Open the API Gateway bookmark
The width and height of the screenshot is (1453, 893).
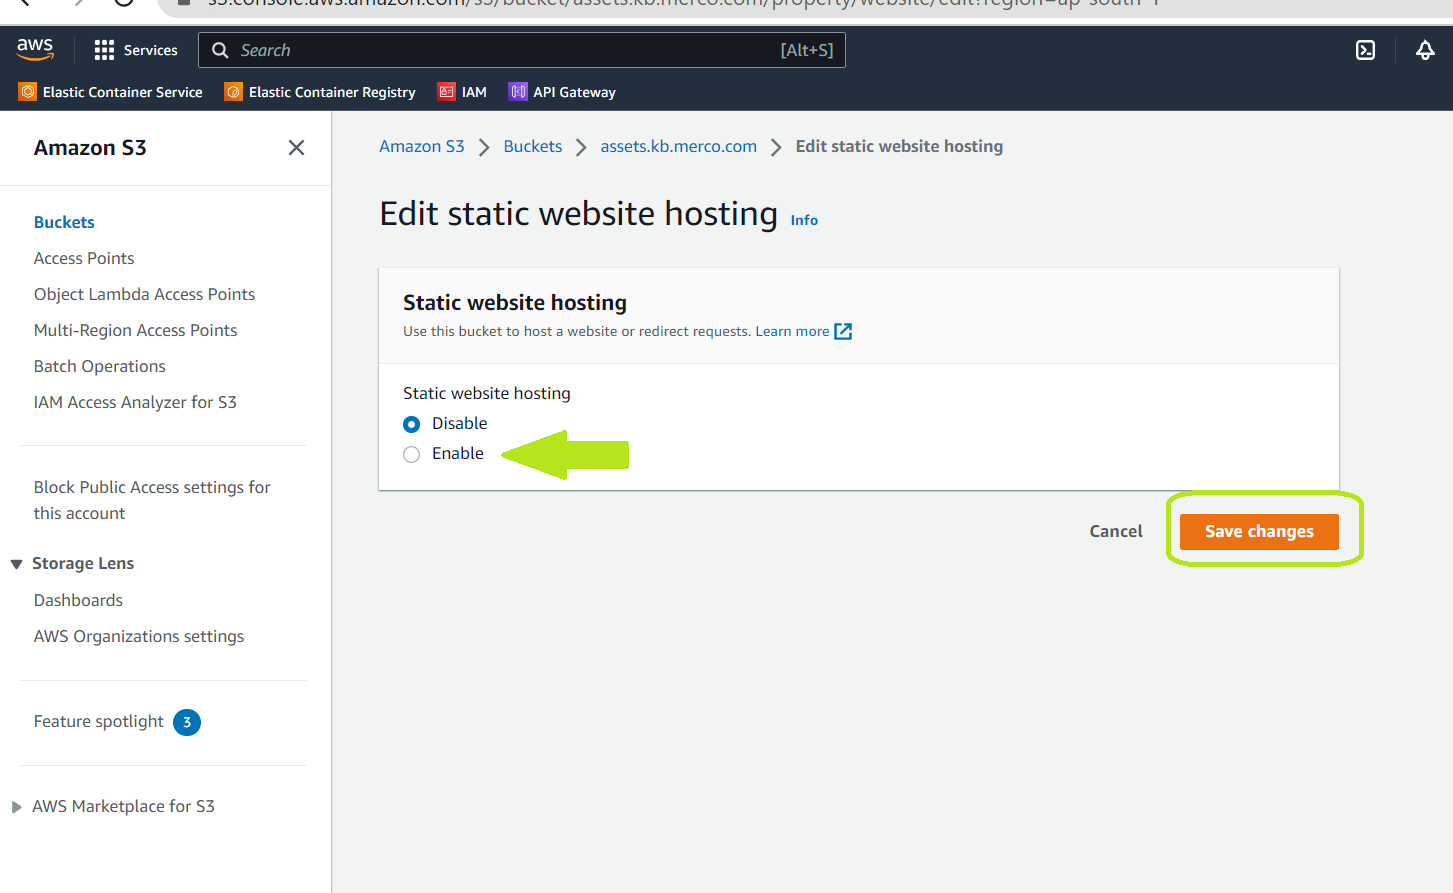click(574, 92)
